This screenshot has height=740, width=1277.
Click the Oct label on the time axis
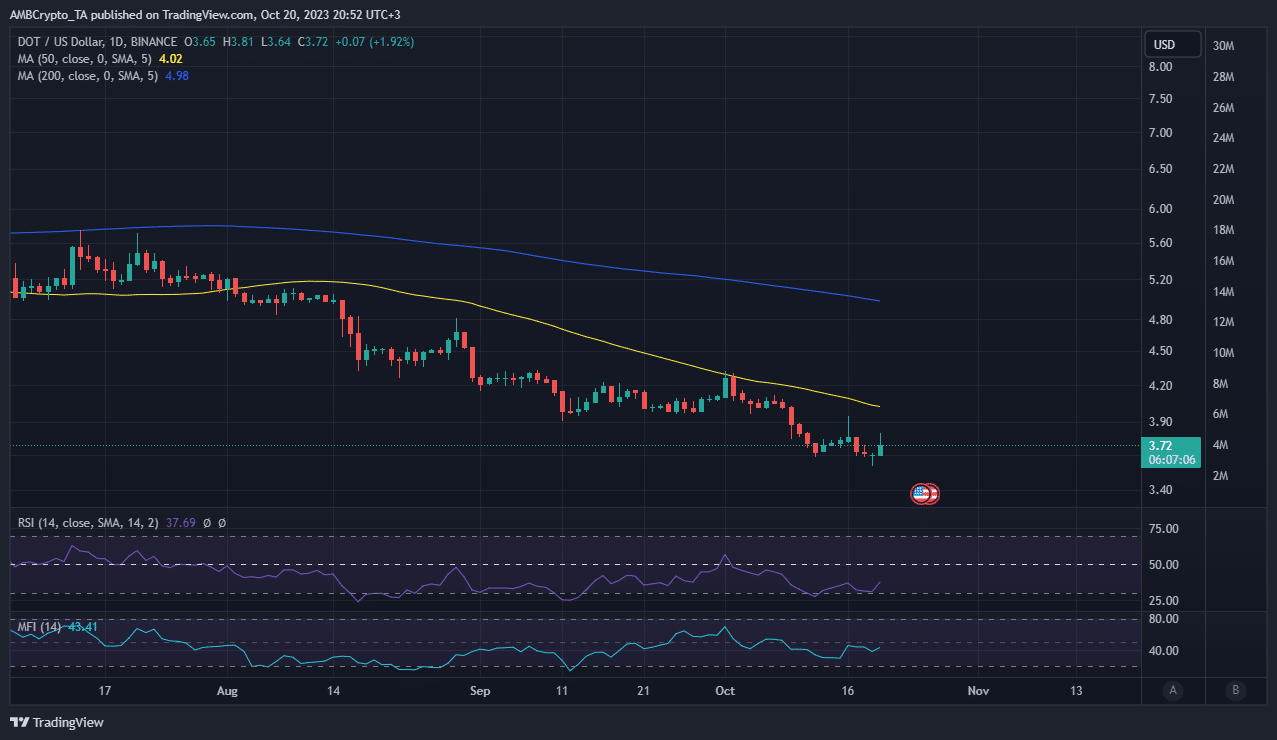[724, 691]
